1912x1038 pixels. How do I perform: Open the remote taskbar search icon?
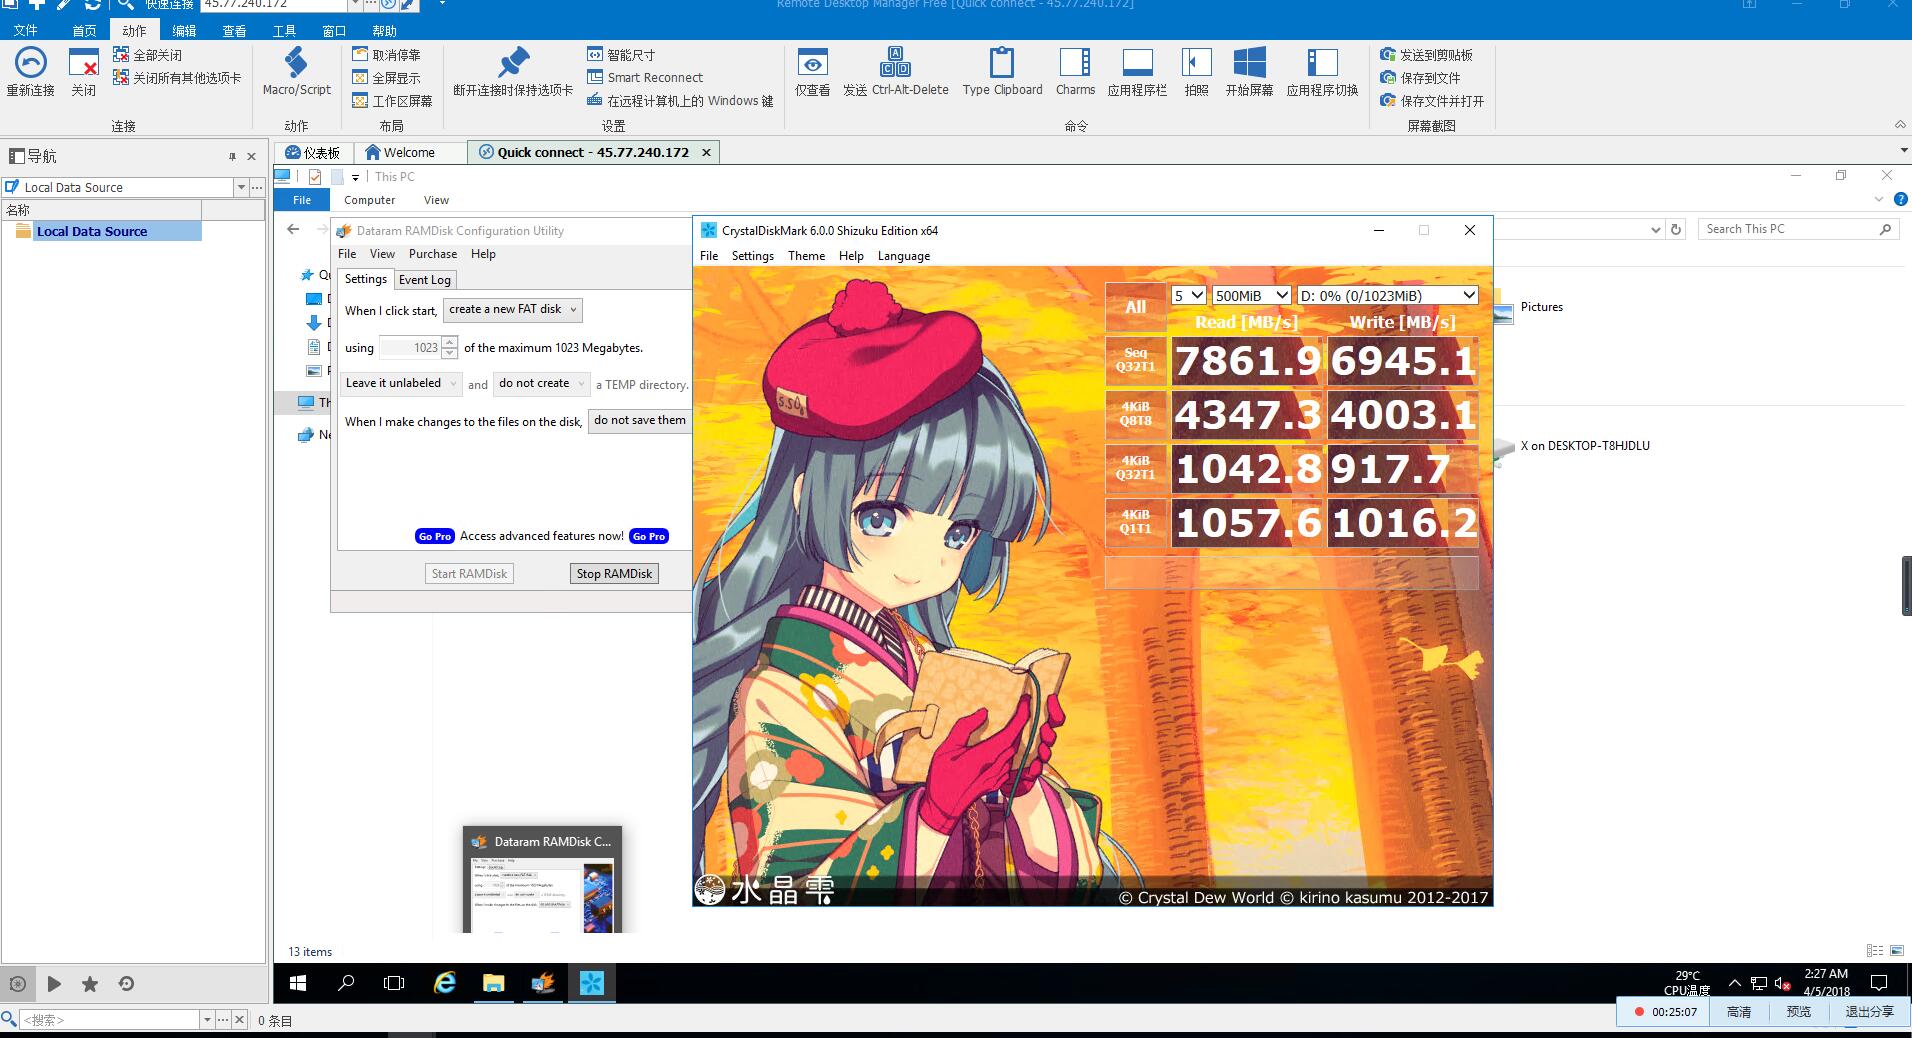point(346,984)
